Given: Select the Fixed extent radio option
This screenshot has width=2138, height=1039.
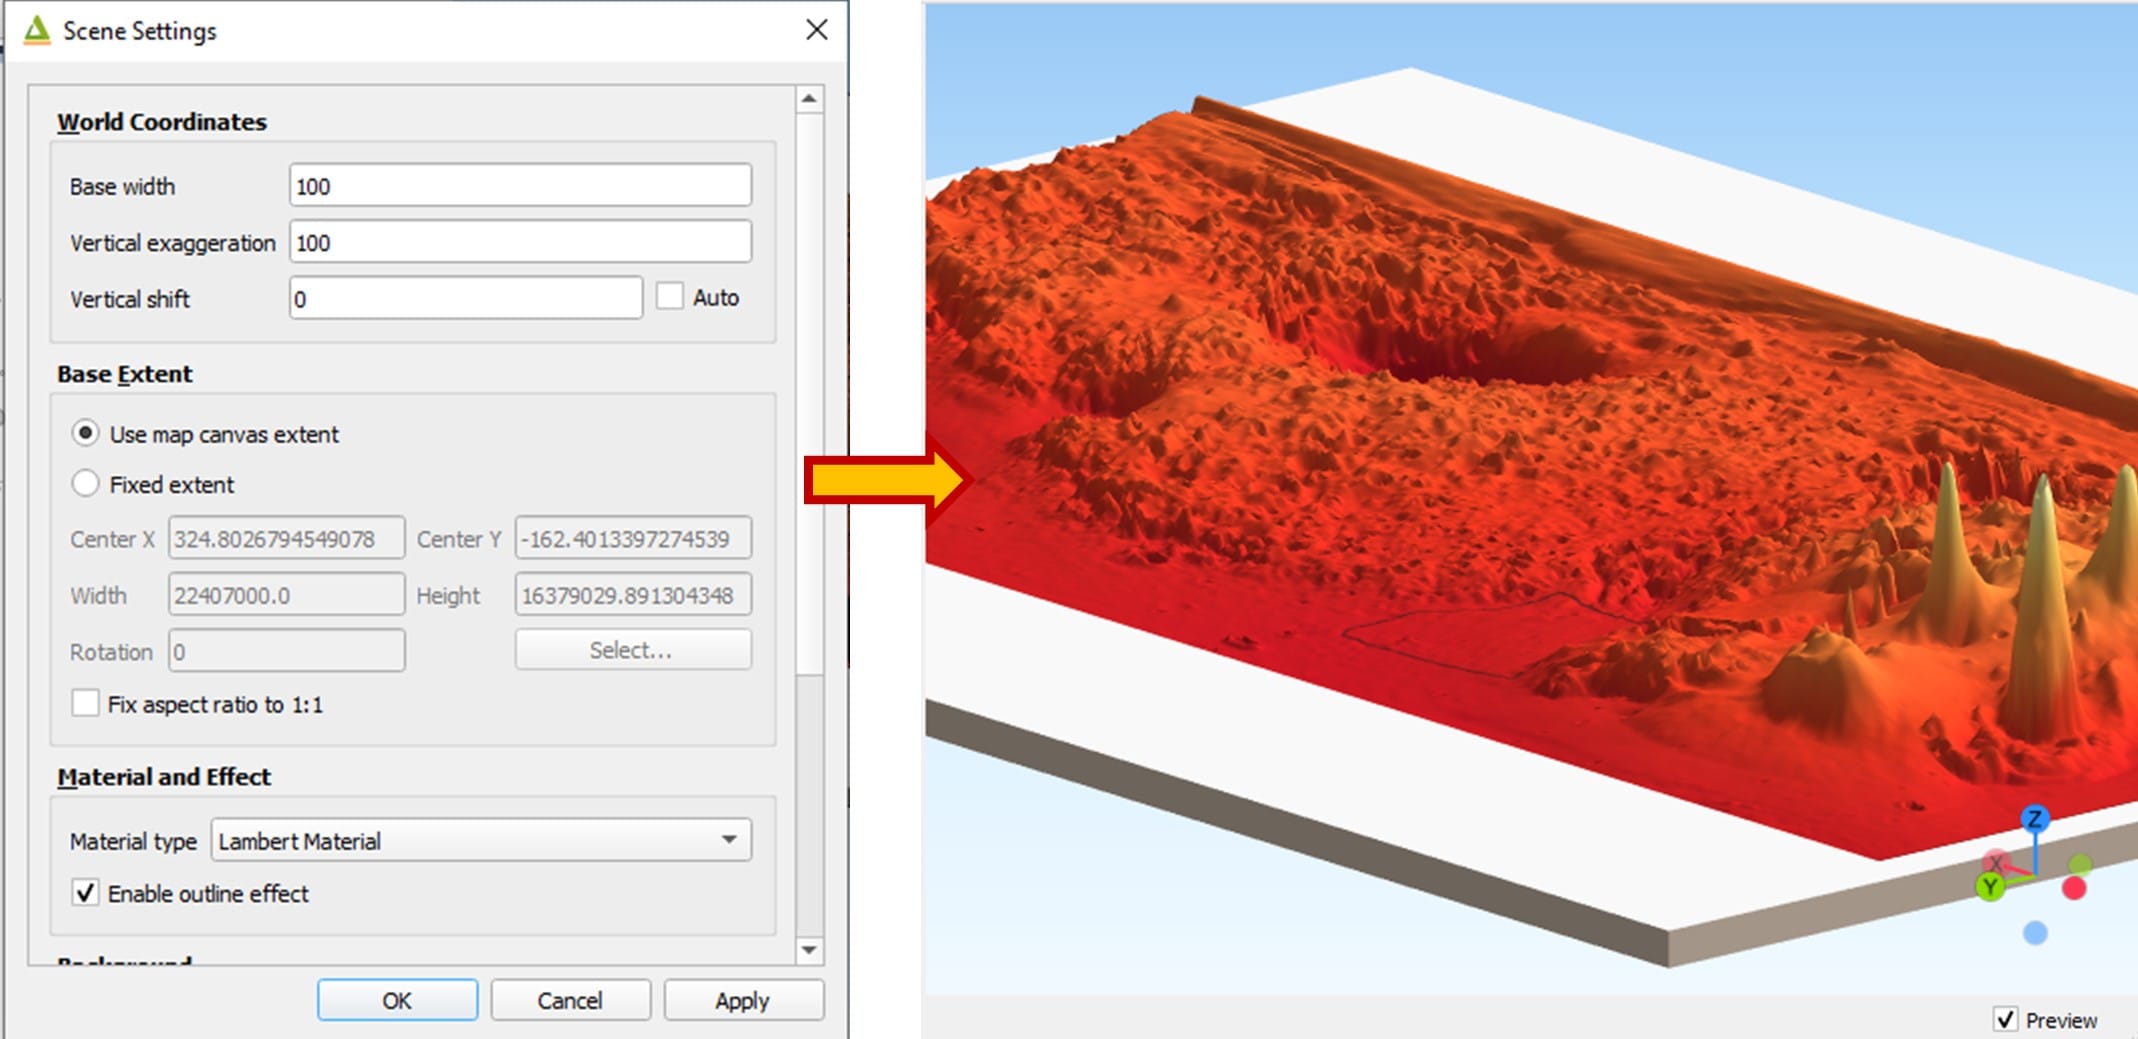Looking at the screenshot, I should [x=86, y=484].
